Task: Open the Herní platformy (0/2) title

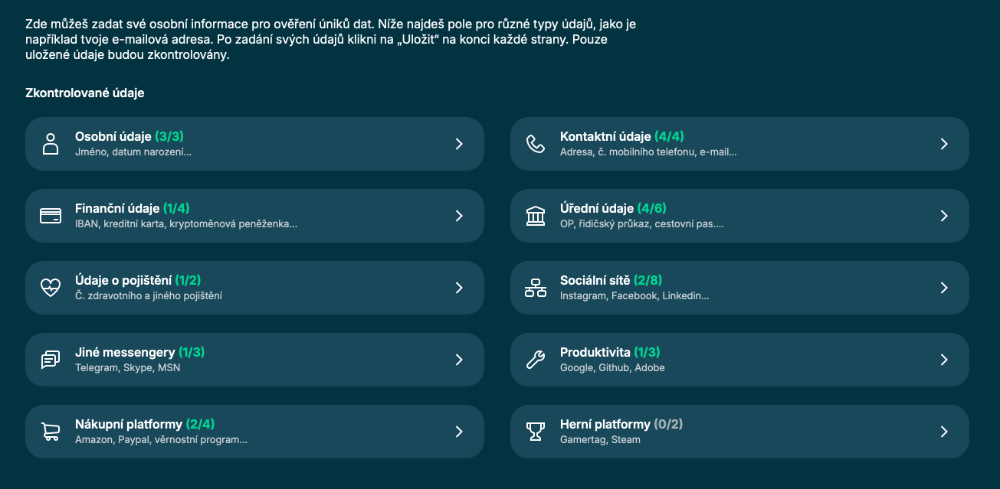Action: (621, 425)
